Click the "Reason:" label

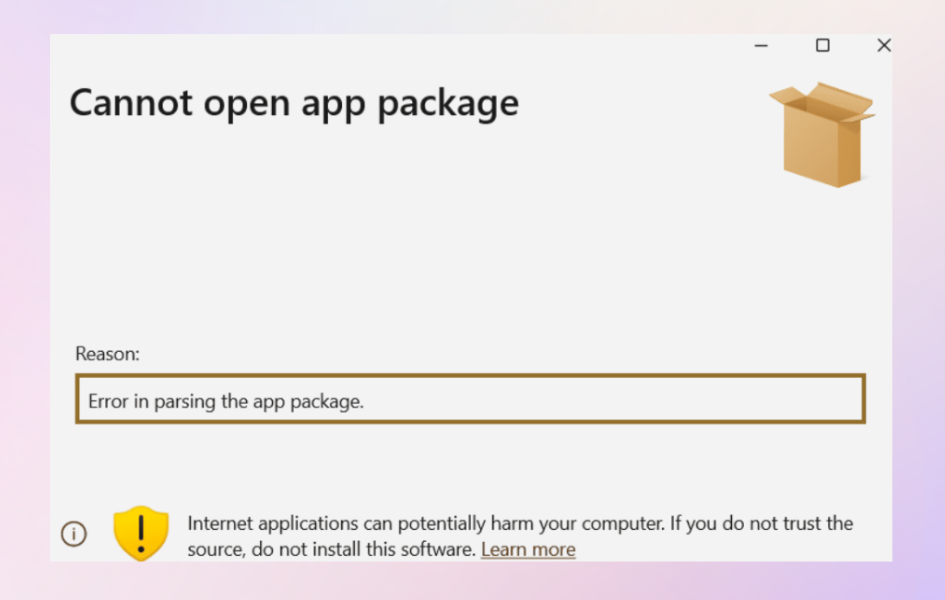coord(108,353)
